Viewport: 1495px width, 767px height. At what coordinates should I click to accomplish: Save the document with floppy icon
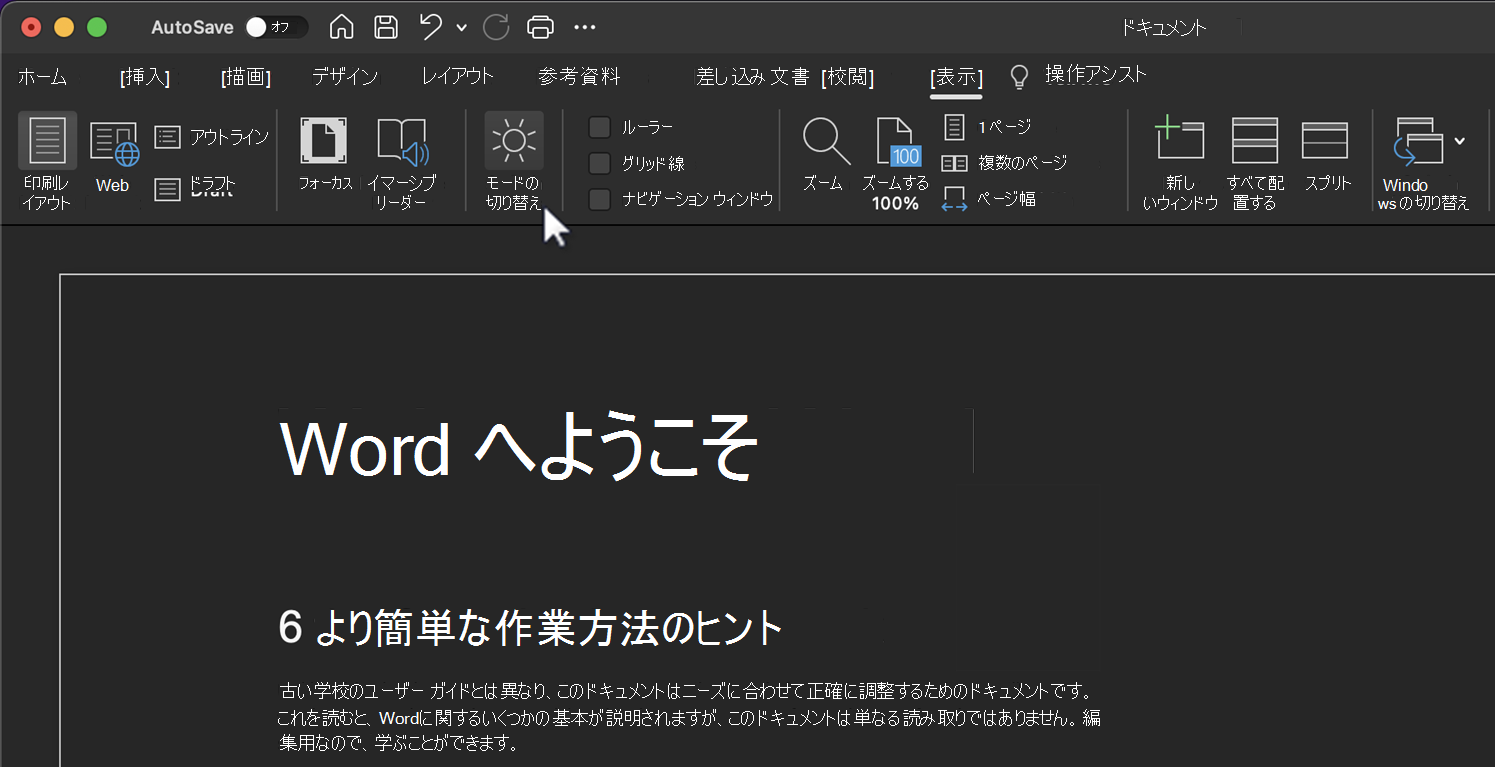386,28
